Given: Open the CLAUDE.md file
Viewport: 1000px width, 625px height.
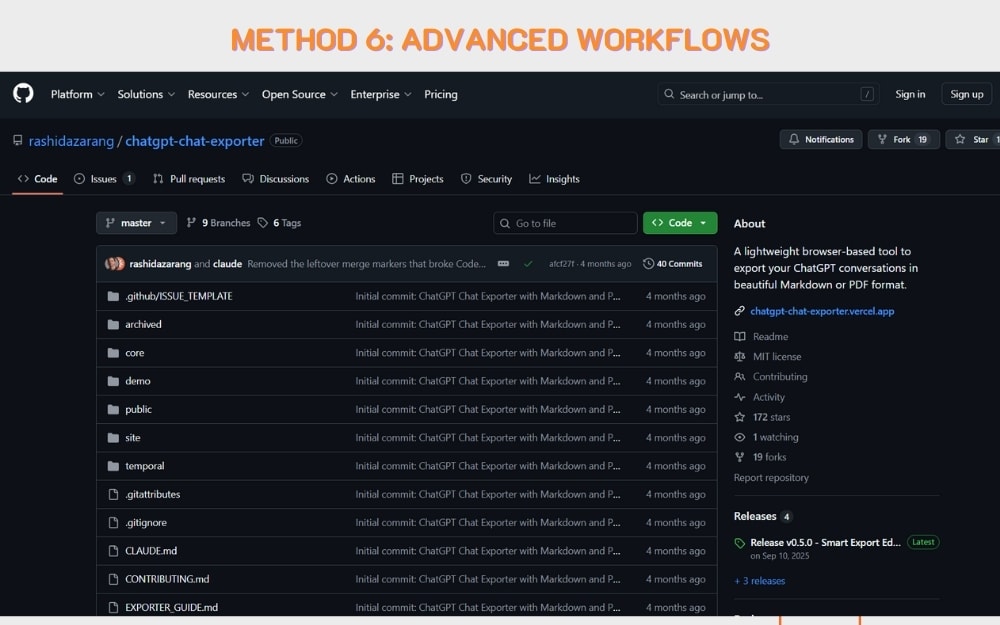Looking at the screenshot, I should tap(151, 550).
